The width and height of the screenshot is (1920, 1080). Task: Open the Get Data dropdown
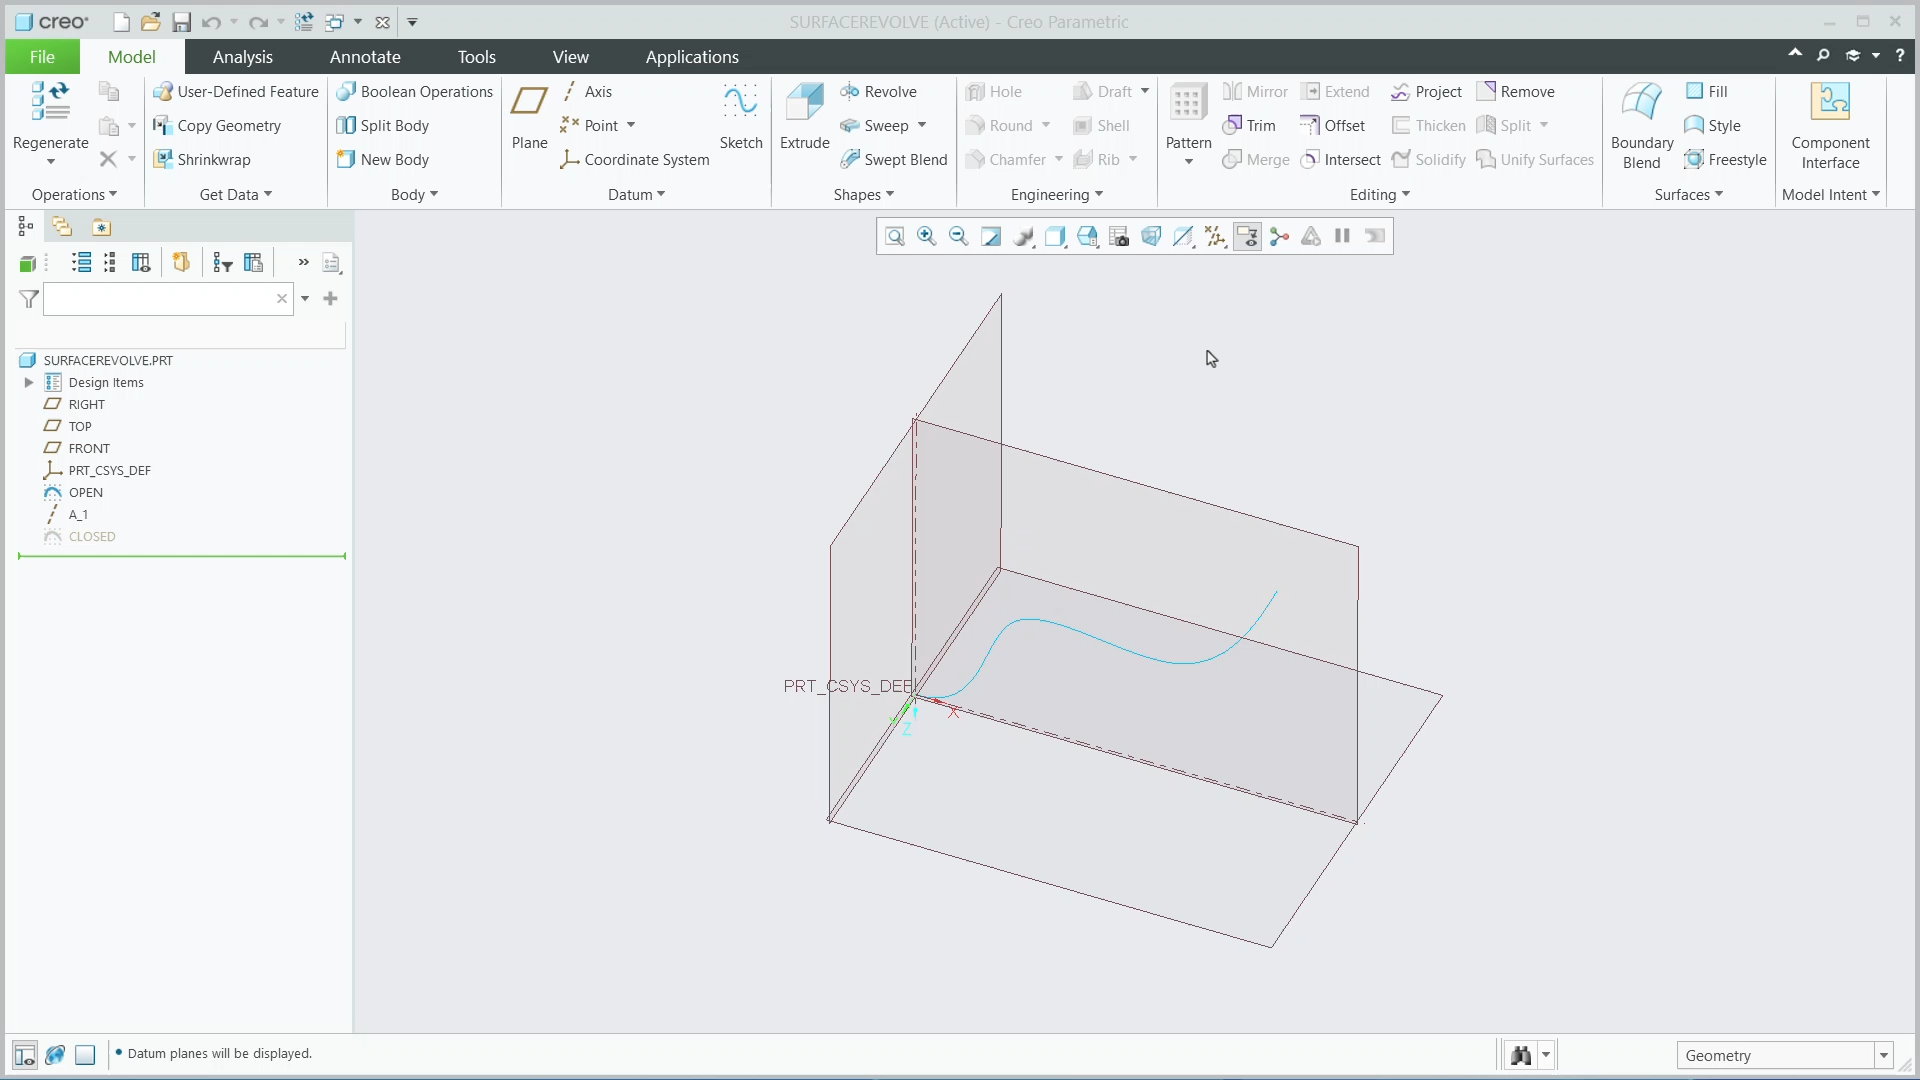(x=235, y=194)
